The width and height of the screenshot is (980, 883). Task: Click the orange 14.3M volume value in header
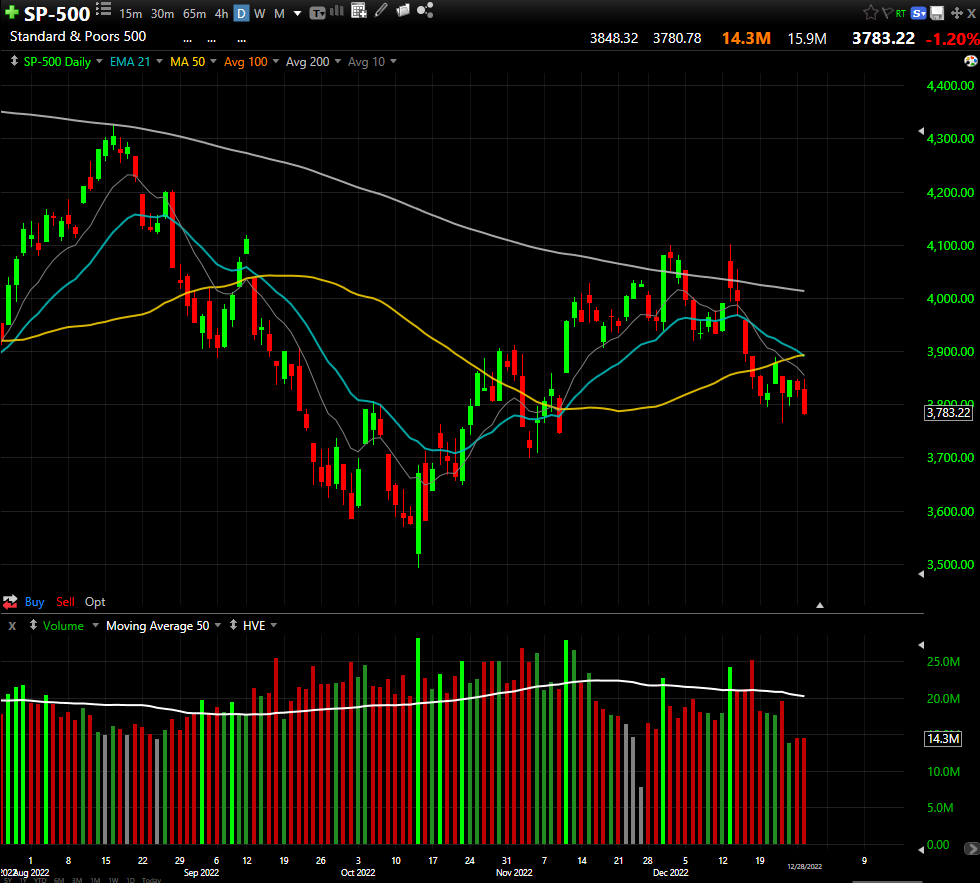[x=746, y=39]
